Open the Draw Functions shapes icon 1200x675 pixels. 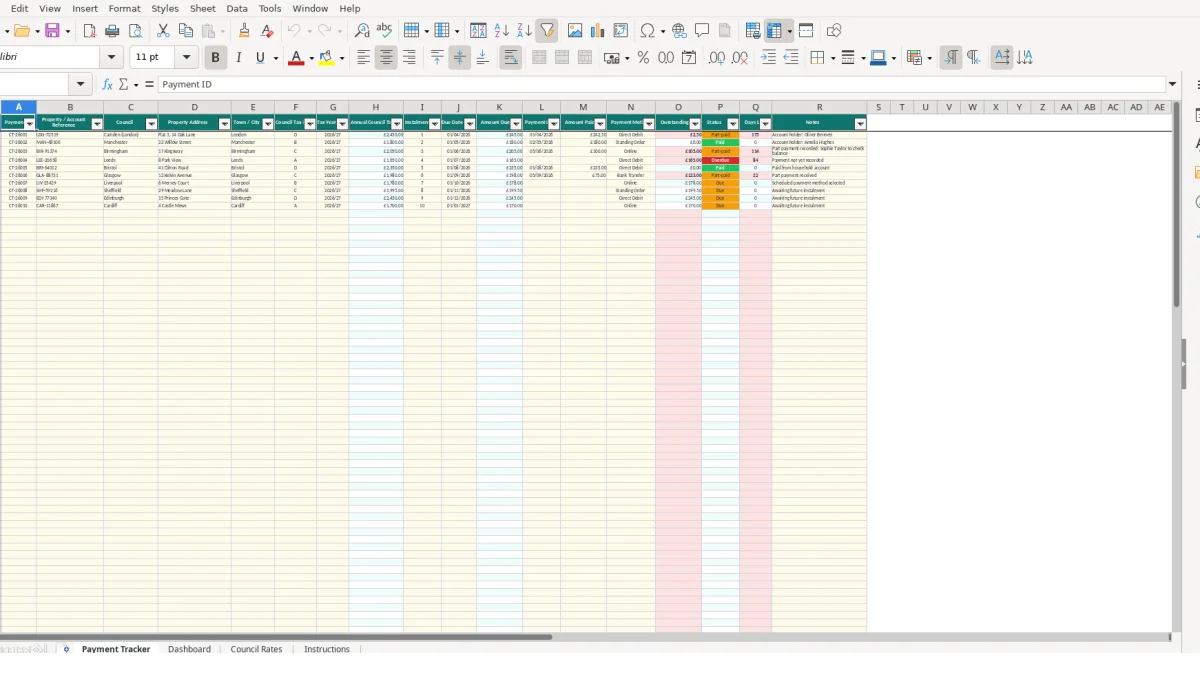pyautogui.click(x=834, y=31)
